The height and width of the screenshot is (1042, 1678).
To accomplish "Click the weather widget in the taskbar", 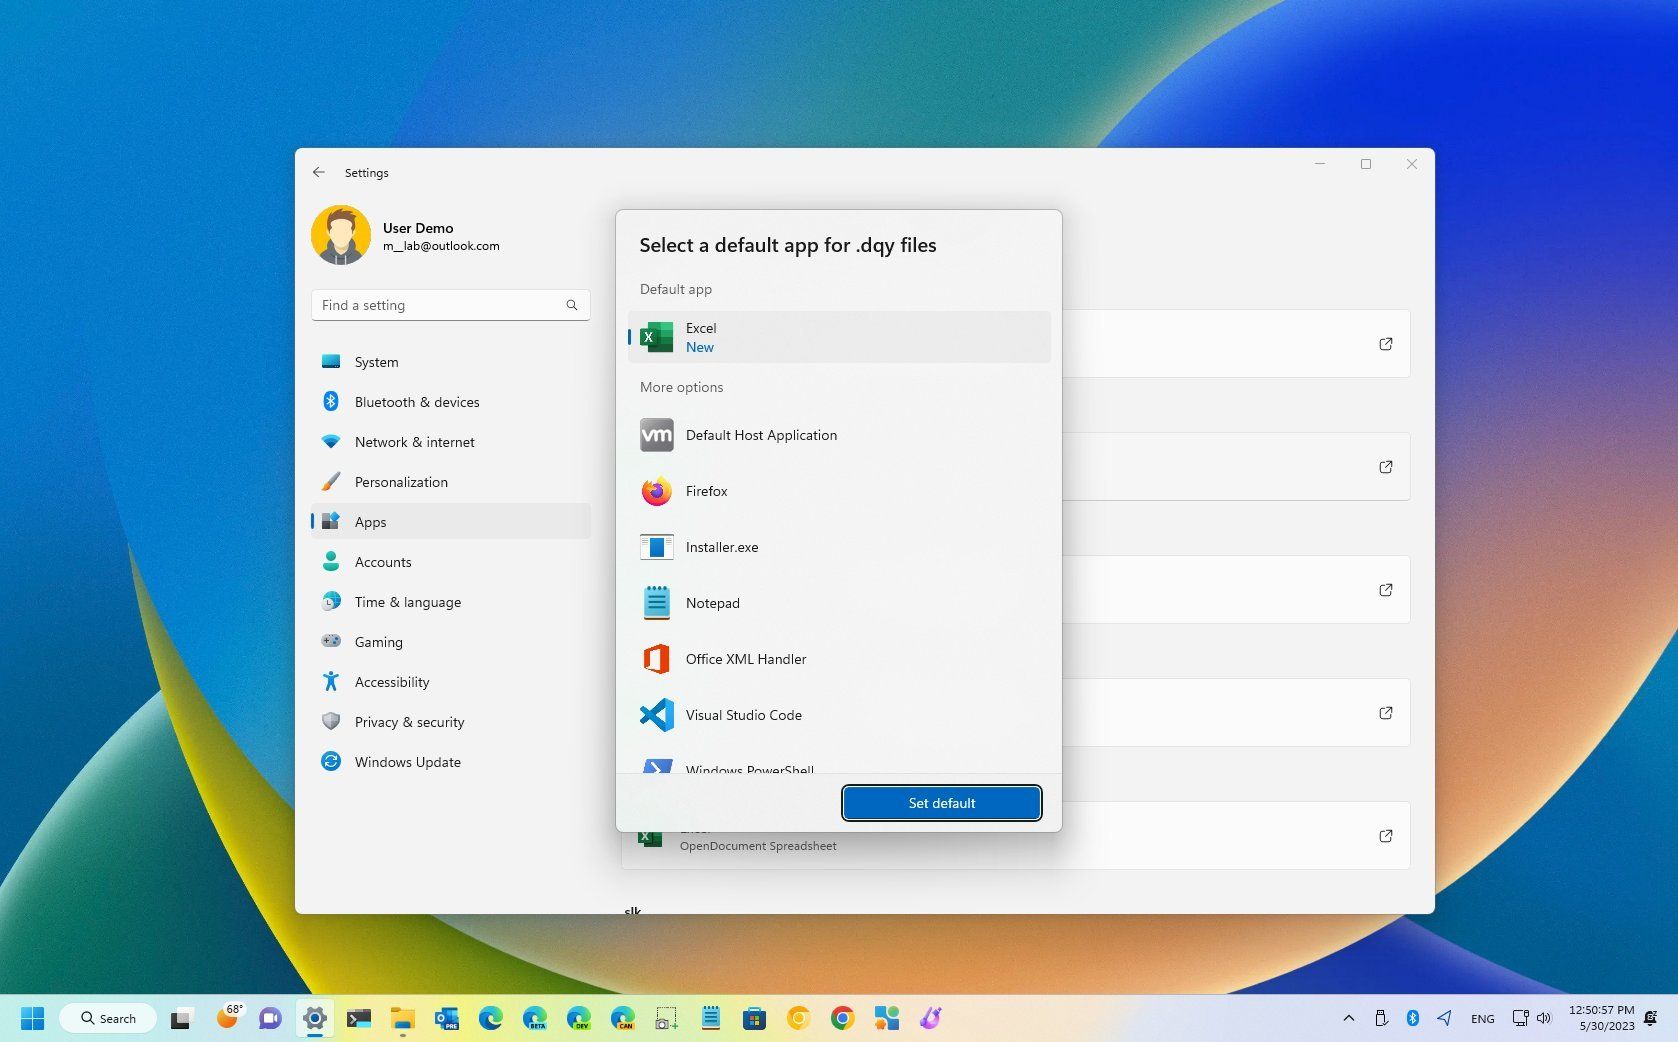I will 230,1018.
